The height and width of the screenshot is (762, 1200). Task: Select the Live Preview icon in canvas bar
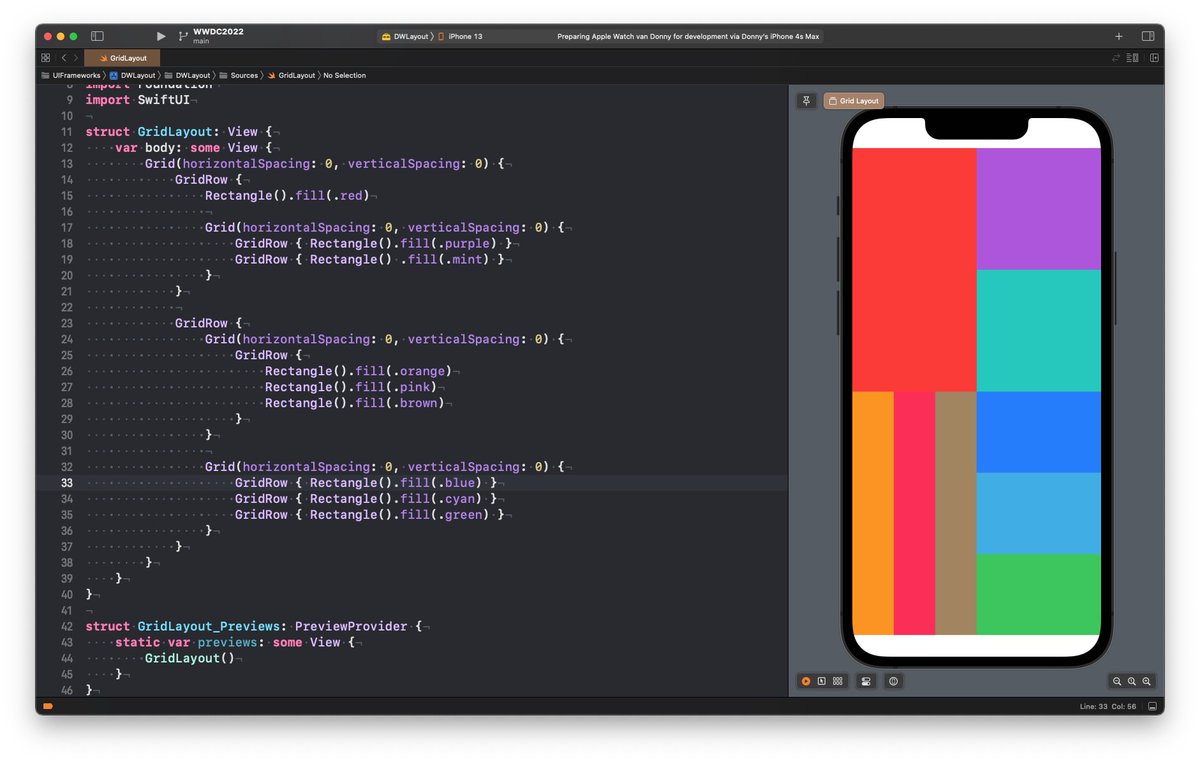coord(806,681)
